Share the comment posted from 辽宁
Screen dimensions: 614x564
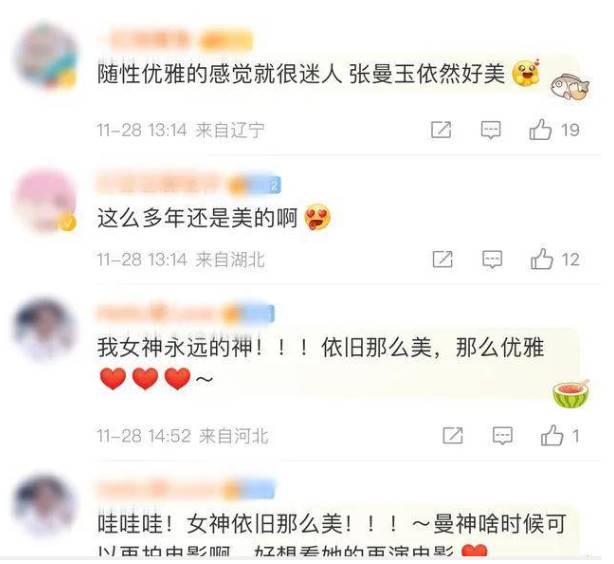coord(441,130)
